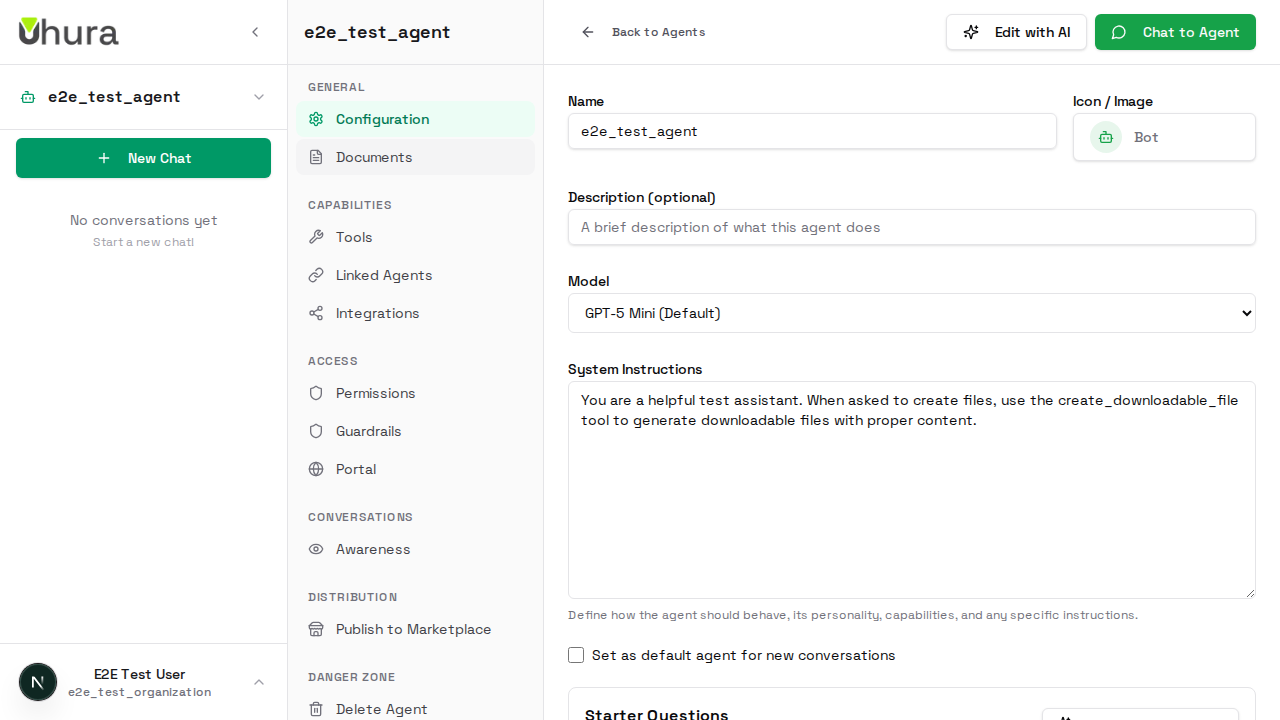Open Edit with AI

tap(1016, 32)
